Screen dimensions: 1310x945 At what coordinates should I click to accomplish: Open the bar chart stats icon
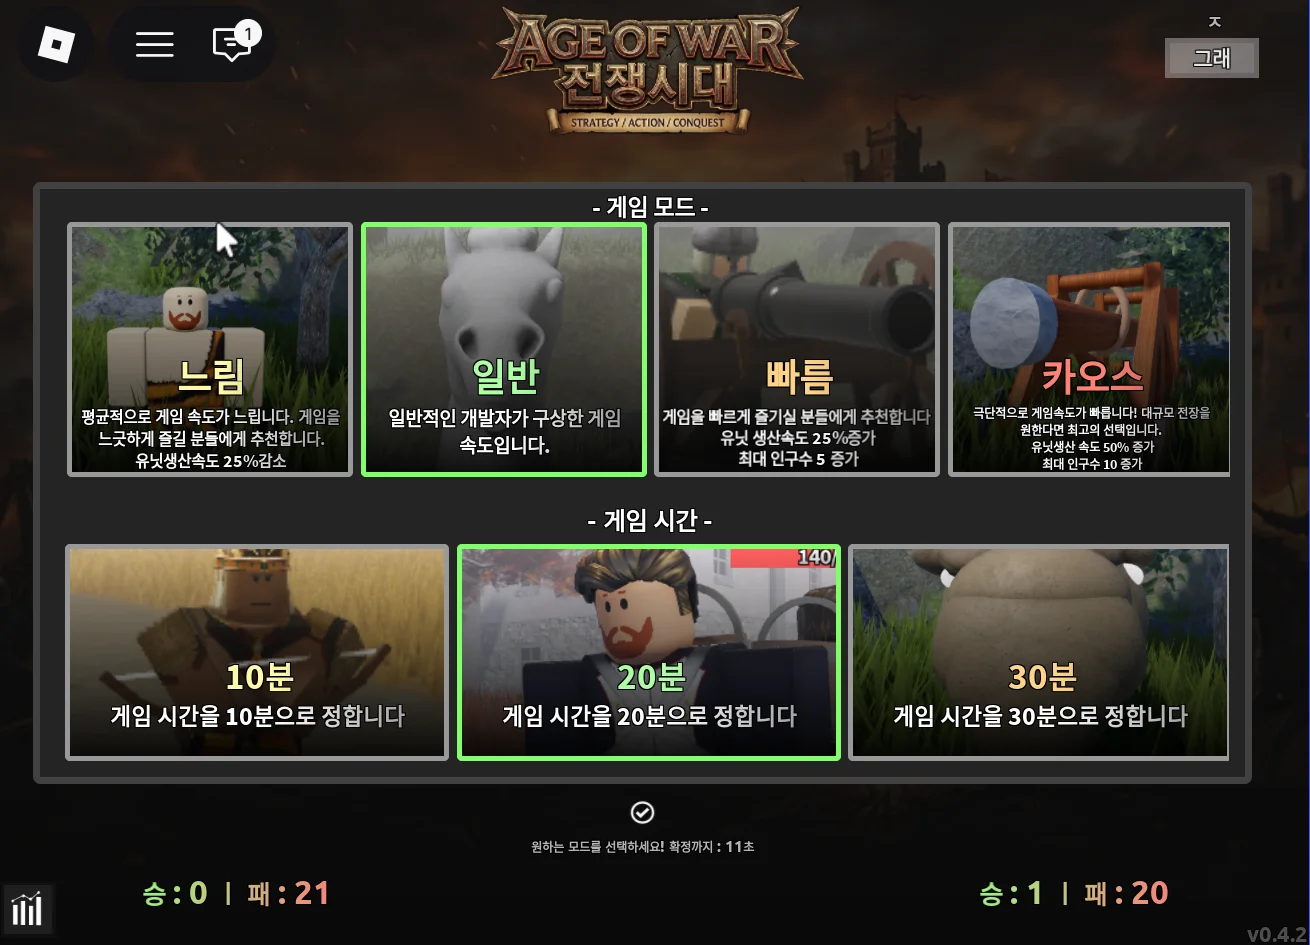[x=27, y=908]
